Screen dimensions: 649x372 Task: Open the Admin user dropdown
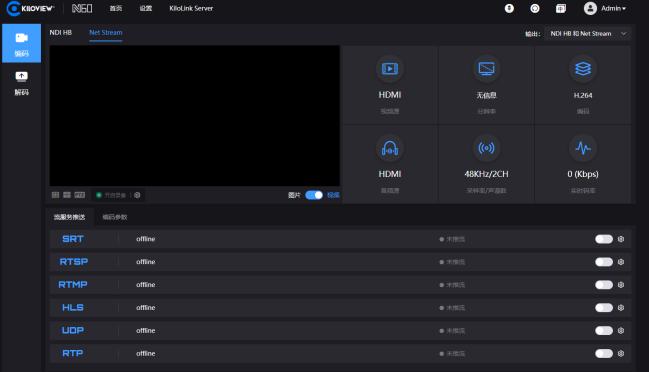605,8
